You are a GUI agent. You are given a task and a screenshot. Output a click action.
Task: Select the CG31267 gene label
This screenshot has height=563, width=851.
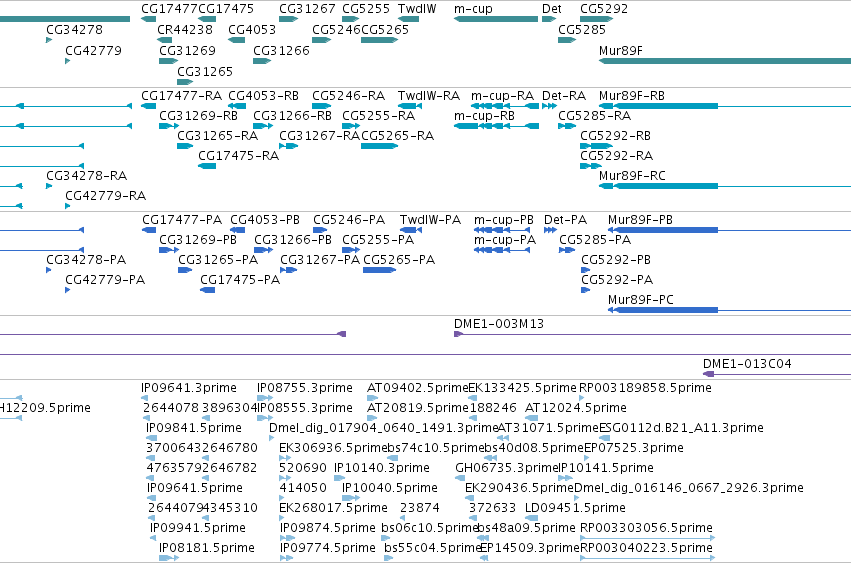coord(307,9)
